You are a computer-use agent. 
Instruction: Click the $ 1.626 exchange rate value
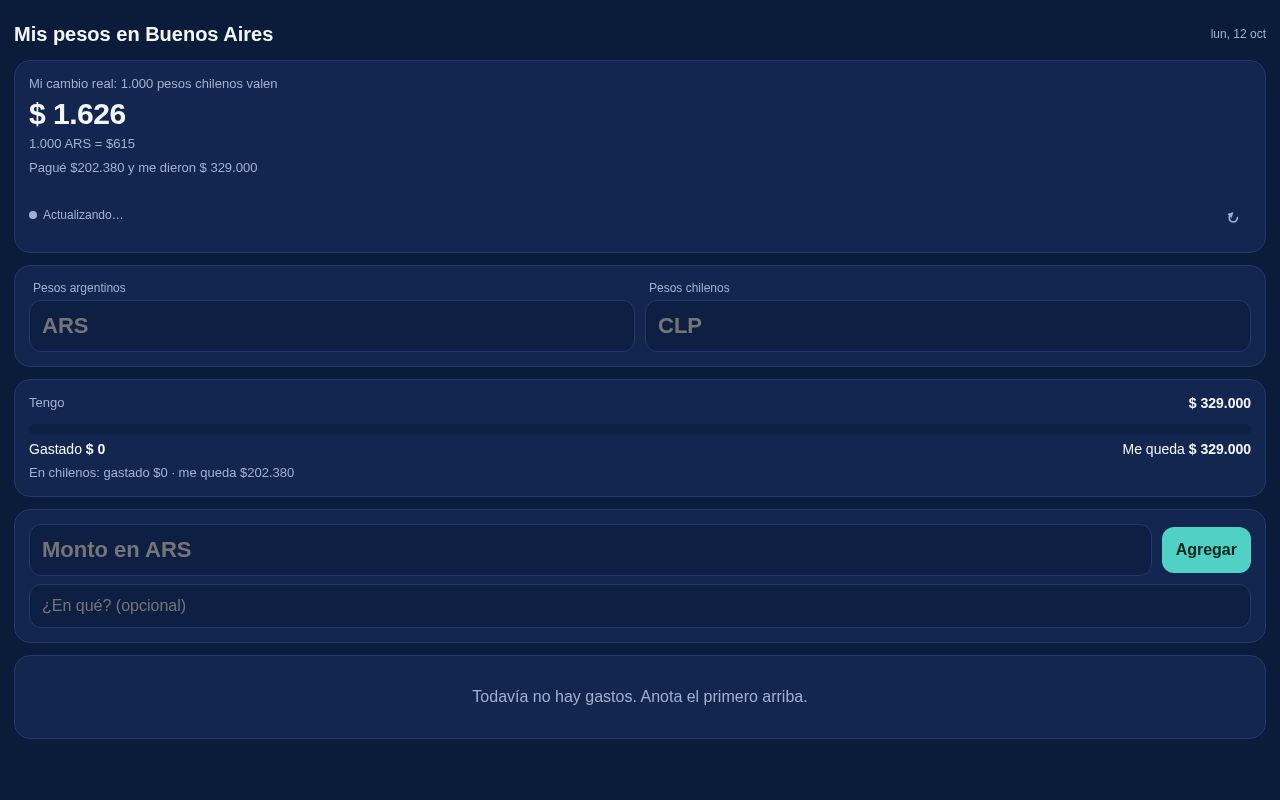tap(77, 114)
